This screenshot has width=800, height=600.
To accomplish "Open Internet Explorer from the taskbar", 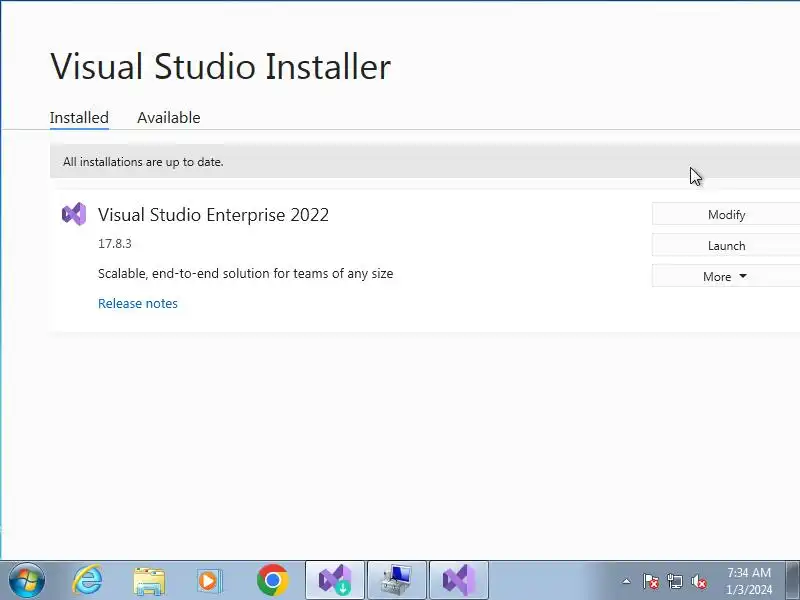I will point(88,580).
